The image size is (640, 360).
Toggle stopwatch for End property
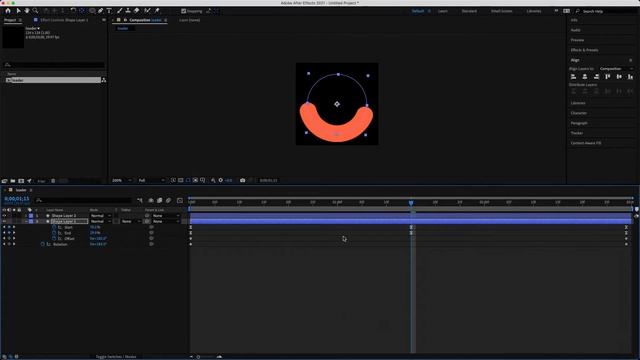[x=54, y=233]
